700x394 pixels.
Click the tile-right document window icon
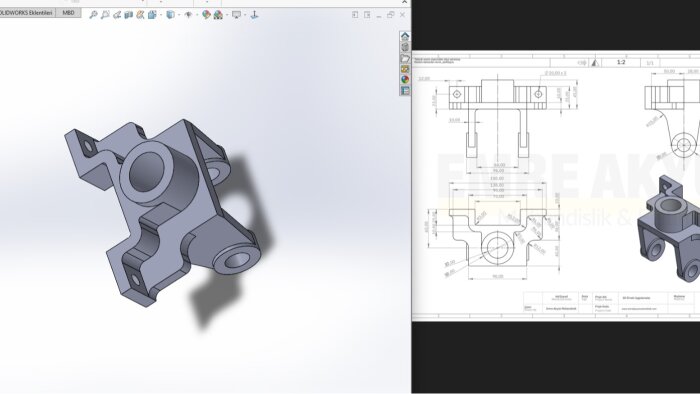[x=367, y=15]
